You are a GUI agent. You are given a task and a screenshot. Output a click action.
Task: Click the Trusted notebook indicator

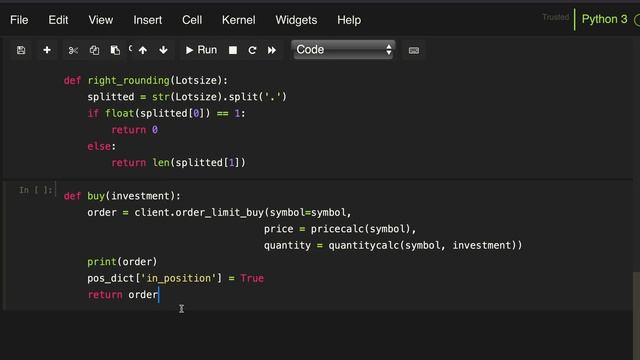[x=556, y=17]
